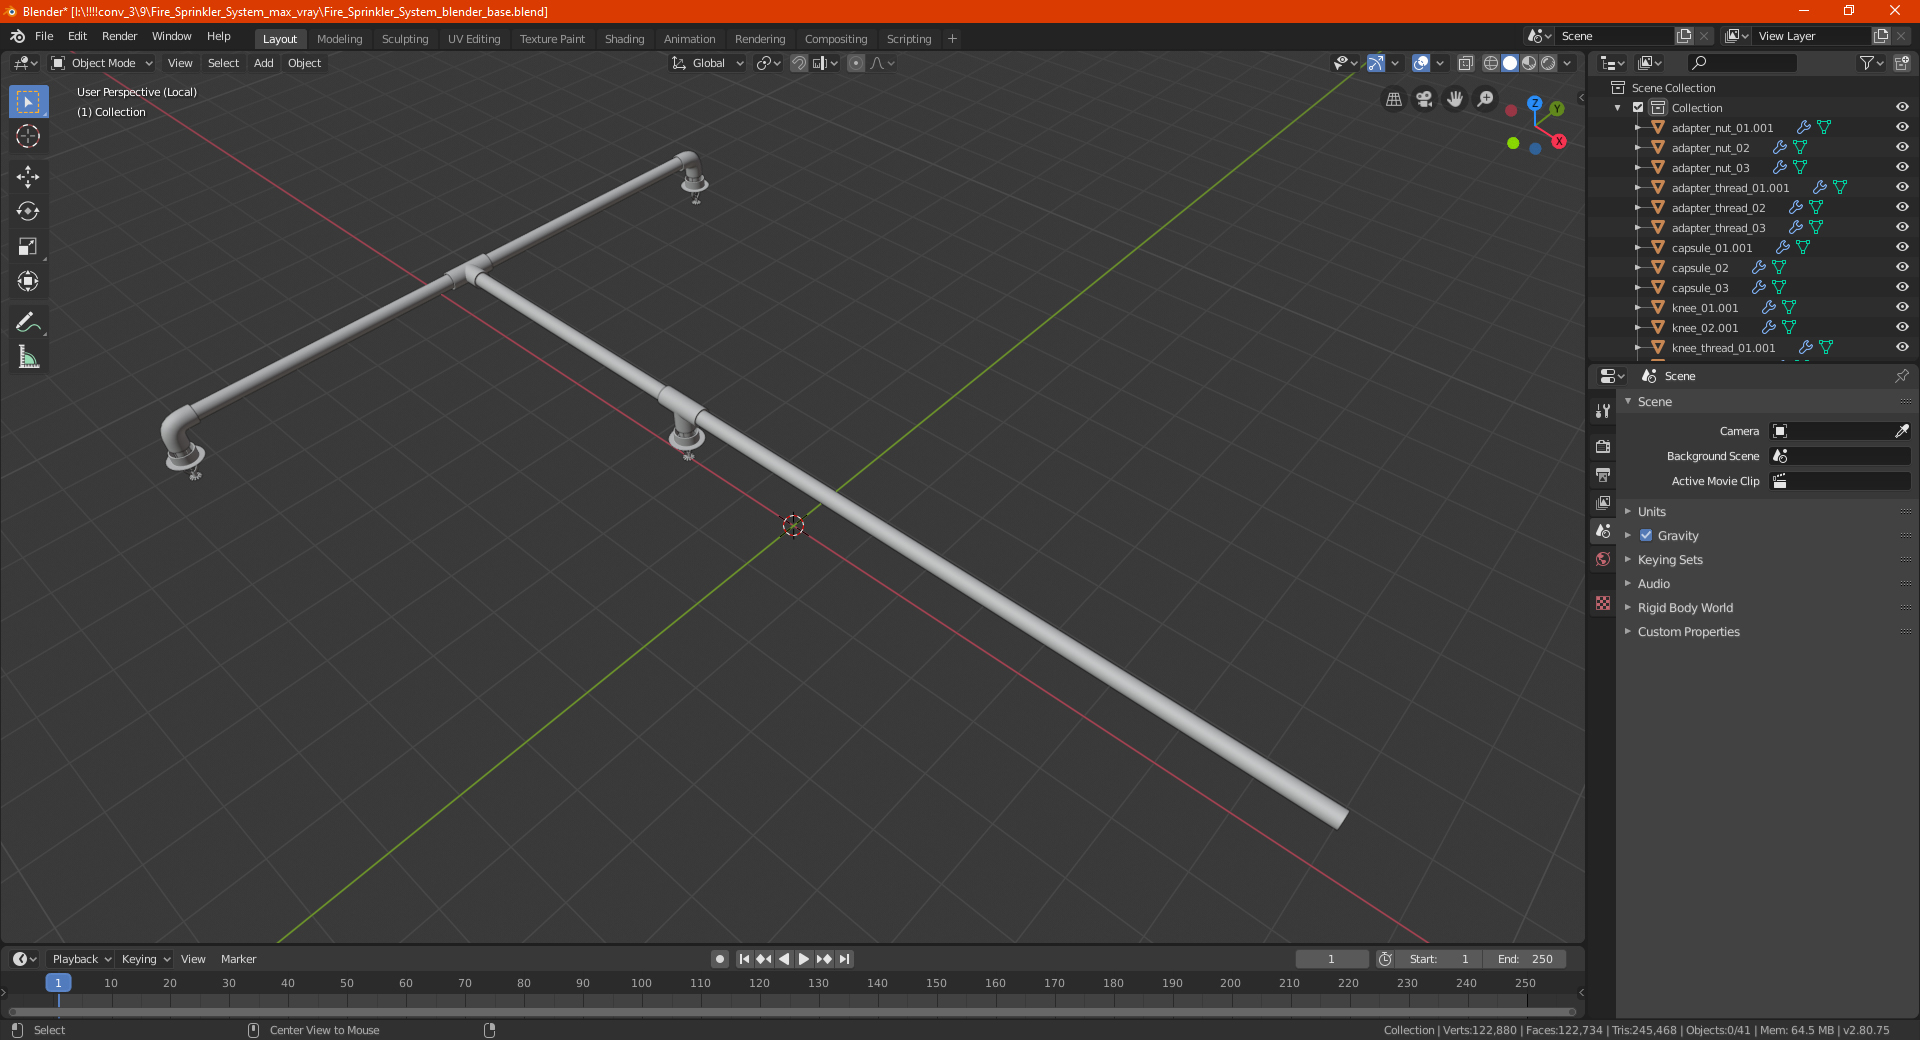Open Output properties tab

[x=1603, y=474]
